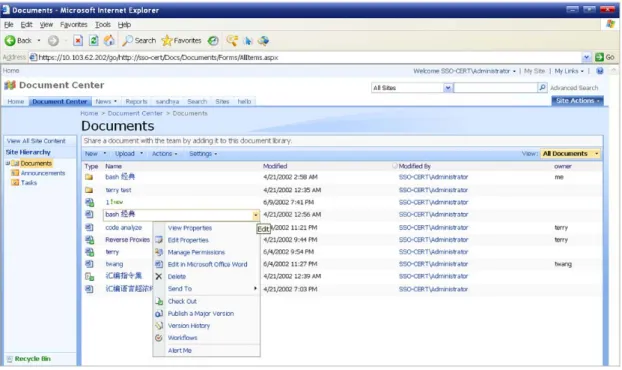This screenshot has width=622, height=370.
Task: Open the terry test folder link
Action: point(118,190)
